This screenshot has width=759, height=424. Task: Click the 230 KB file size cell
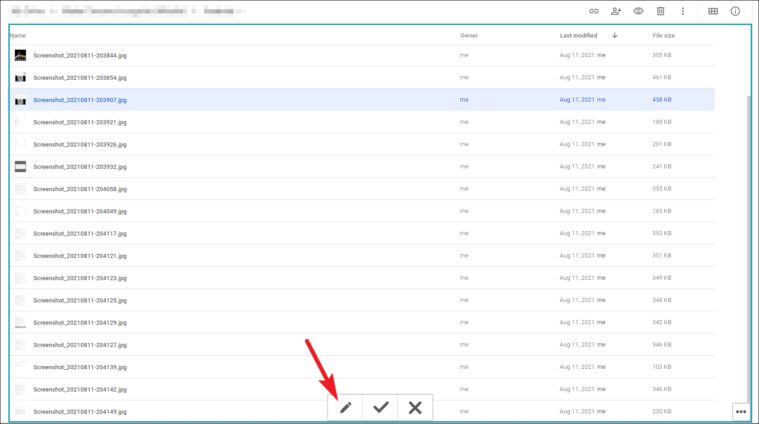662,411
